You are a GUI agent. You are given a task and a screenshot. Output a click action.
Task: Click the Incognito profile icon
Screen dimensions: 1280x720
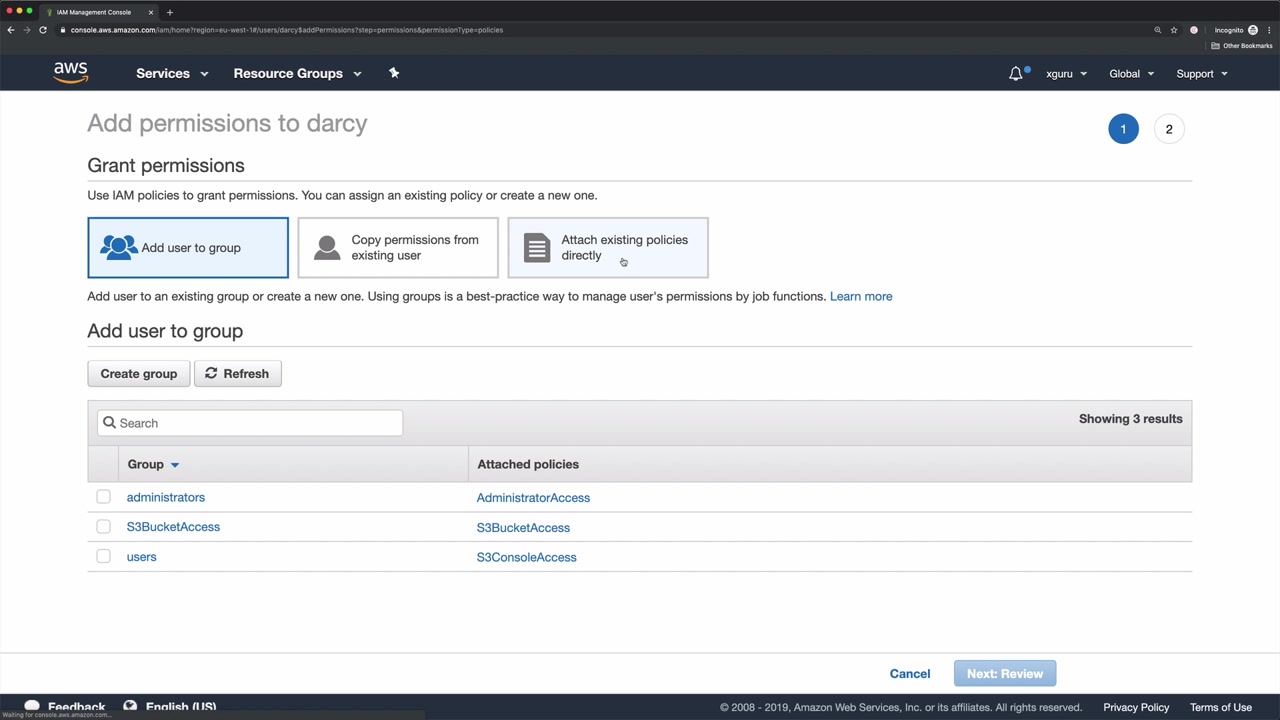[1253, 30]
